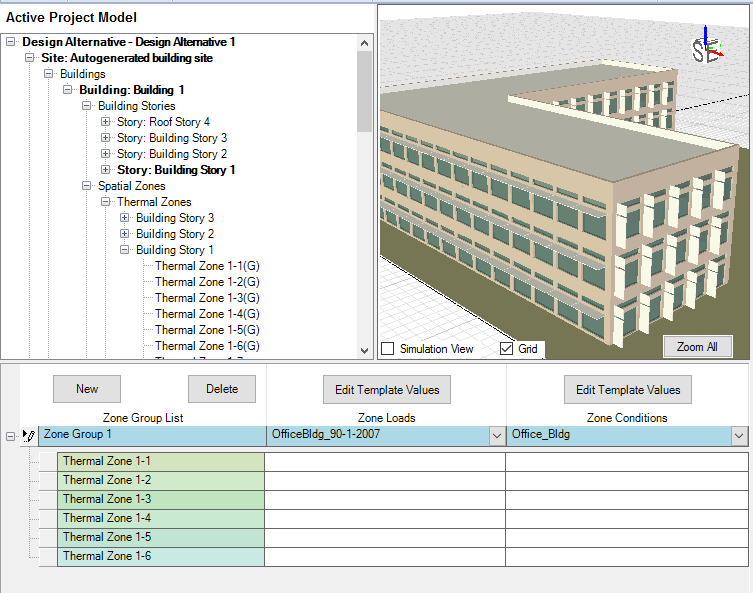The height and width of the screenshot is (593, 753).
Task: Collapse the Building Stories node
Action: [x=86, y=106]
